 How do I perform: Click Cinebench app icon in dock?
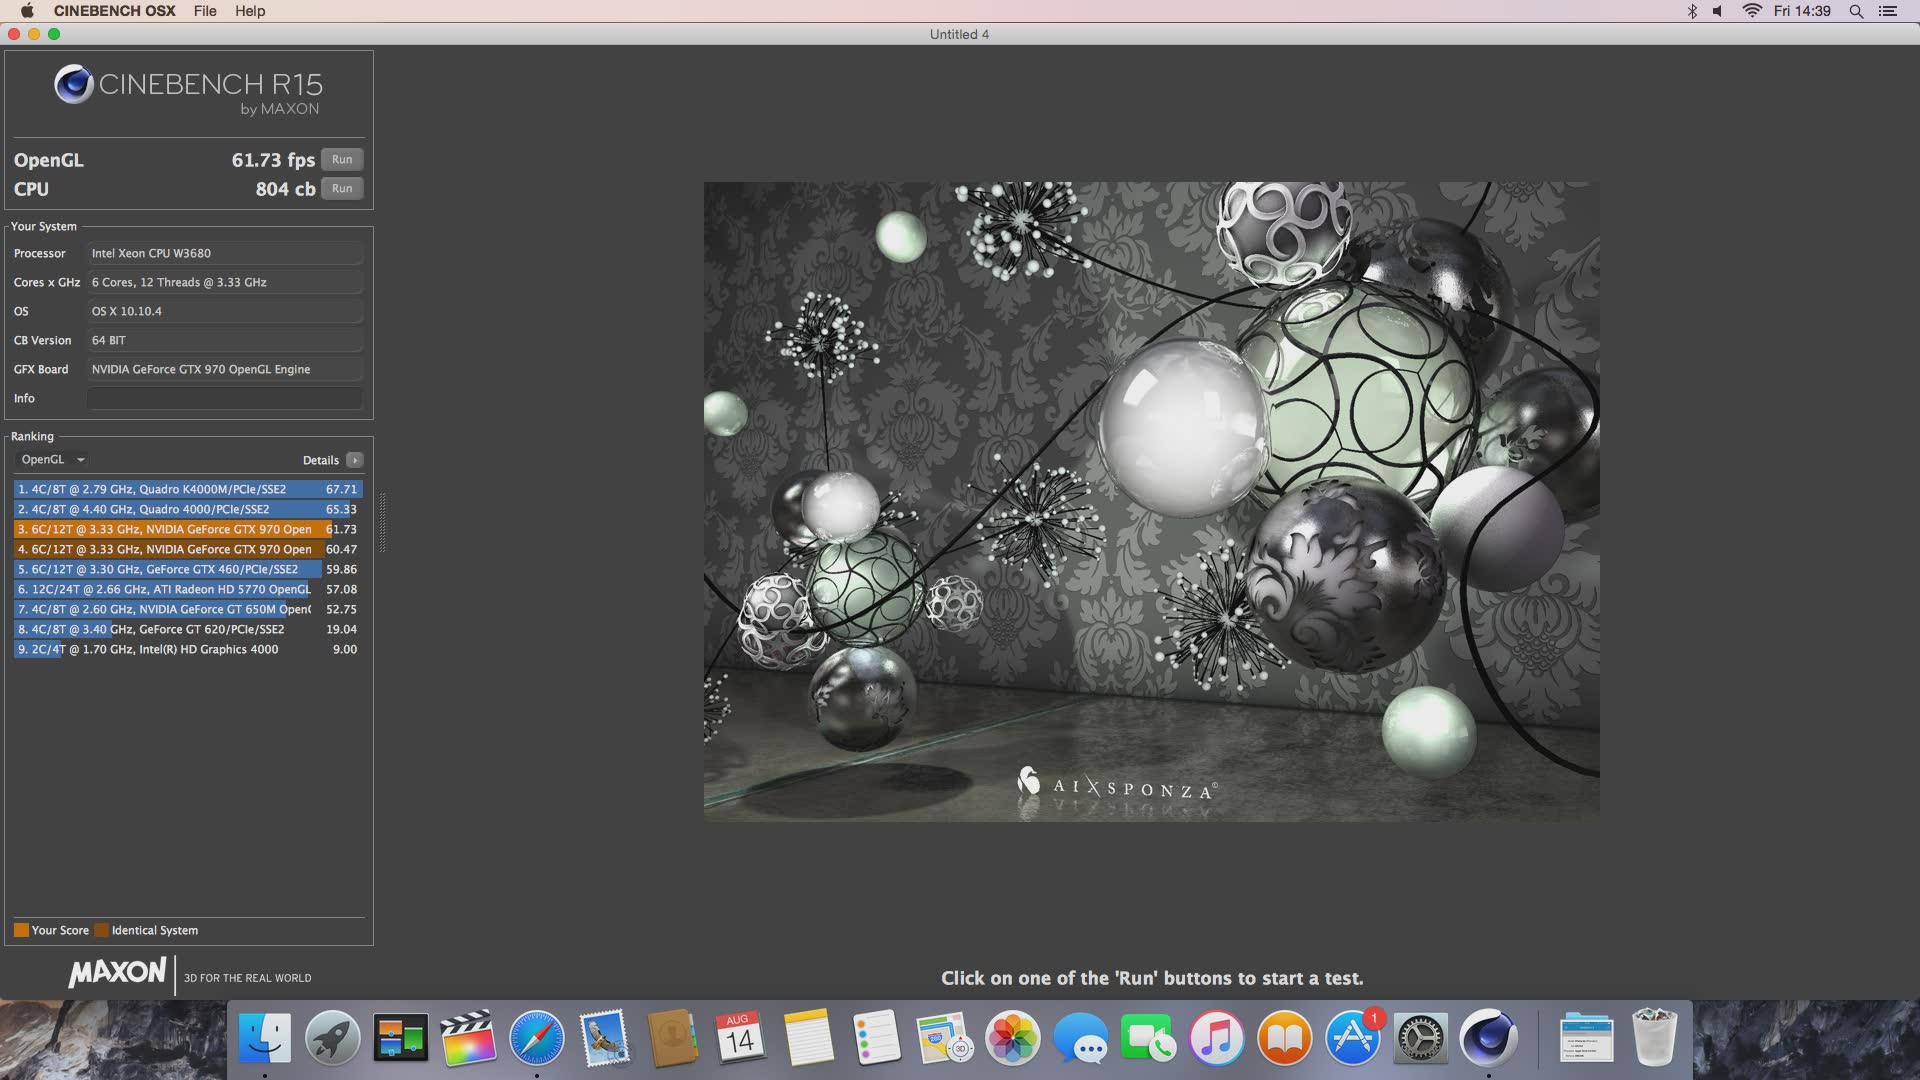click(x=1489, y=1038)
